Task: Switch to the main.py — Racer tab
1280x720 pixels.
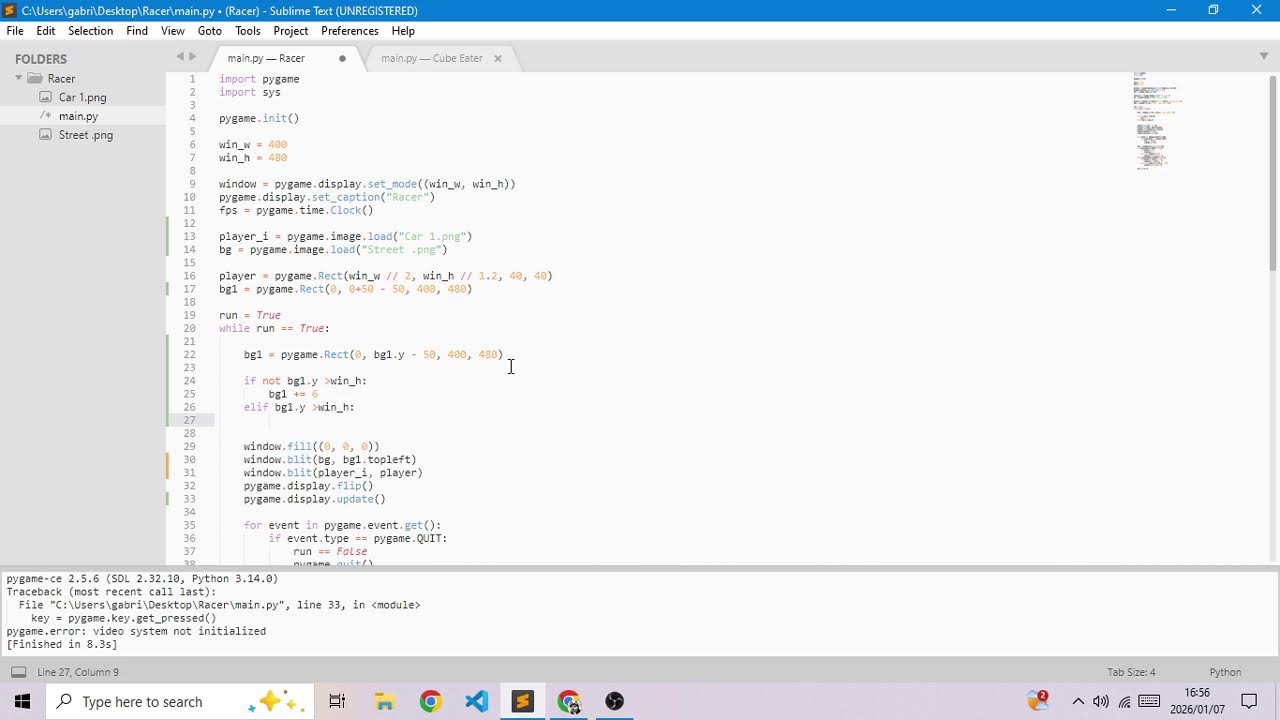Action: [266, 58]
